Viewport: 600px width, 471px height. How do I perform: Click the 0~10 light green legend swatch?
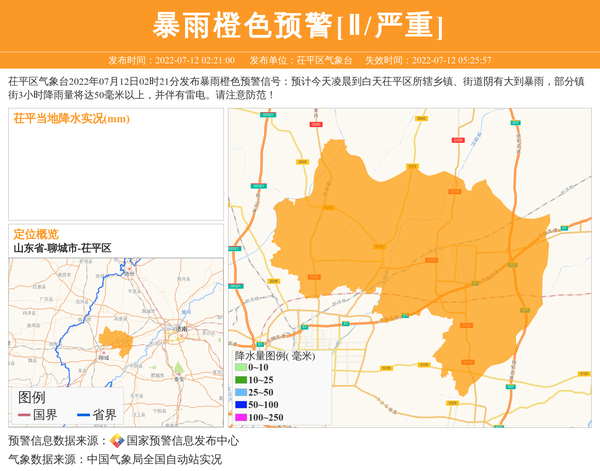pos(240,369)
